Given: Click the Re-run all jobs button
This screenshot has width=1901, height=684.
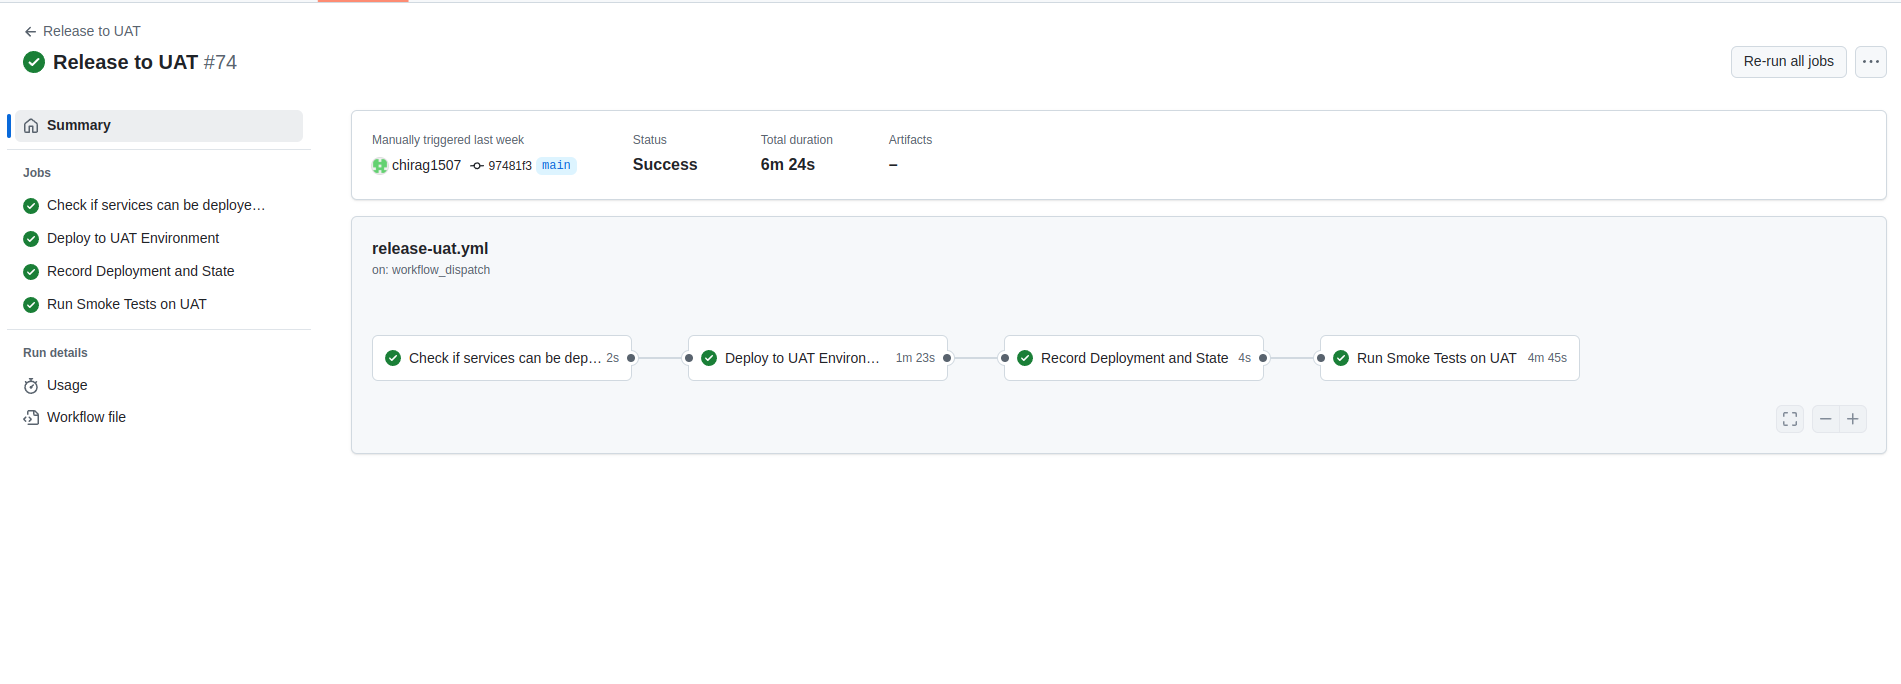Looking at the screenshot, I should pos(1787,62).
